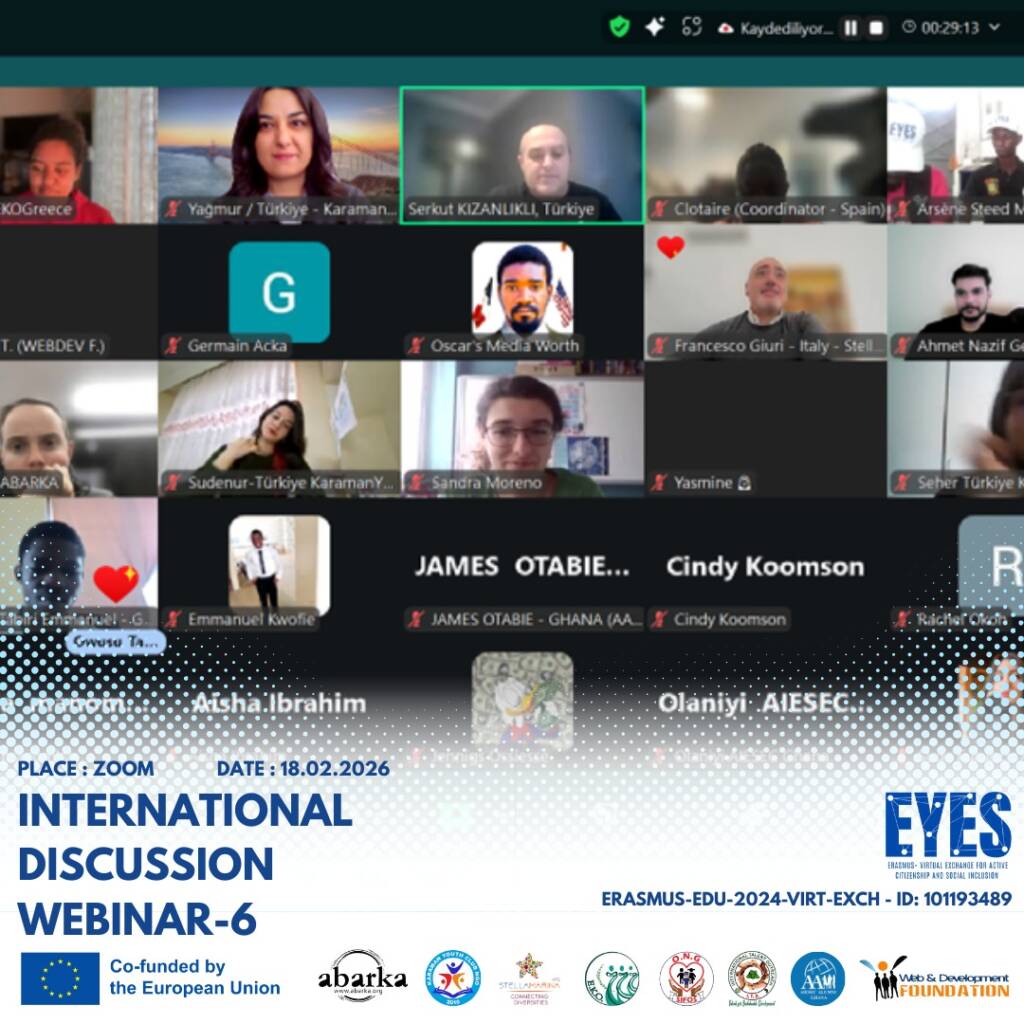Click Emmanuel Kwofie's profile photo
1024x1024 pixels.
tap(279, 565)
